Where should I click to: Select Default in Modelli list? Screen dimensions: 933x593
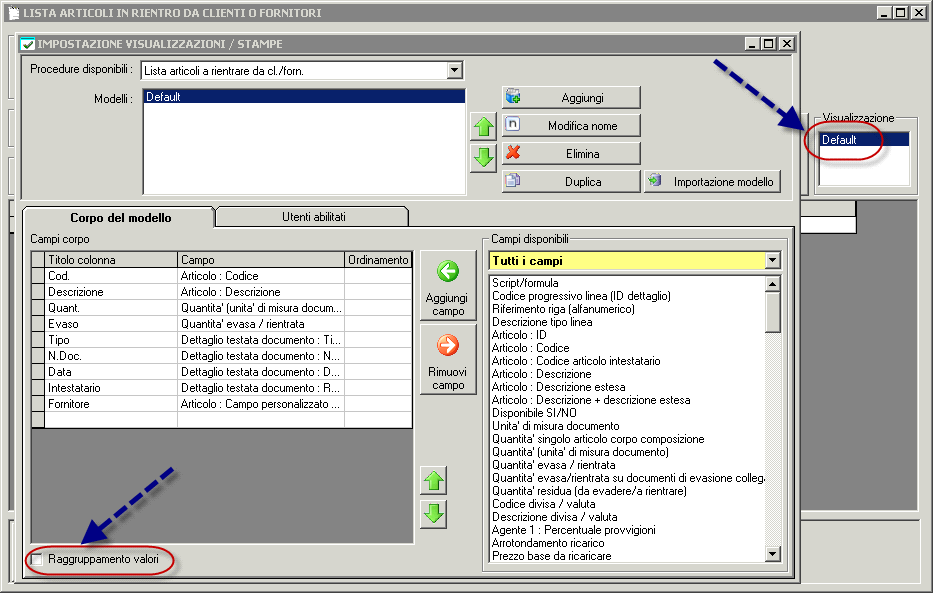[304, 97]
